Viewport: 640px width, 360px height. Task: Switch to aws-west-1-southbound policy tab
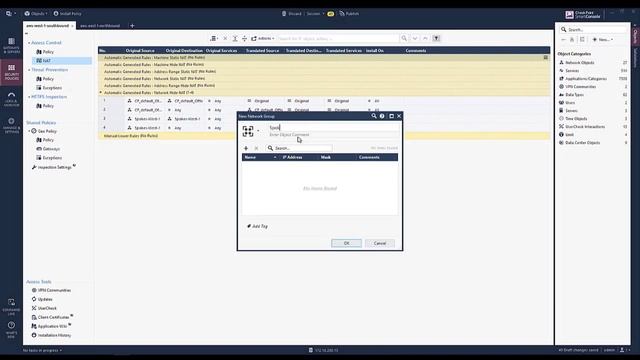tap(48, 25)
